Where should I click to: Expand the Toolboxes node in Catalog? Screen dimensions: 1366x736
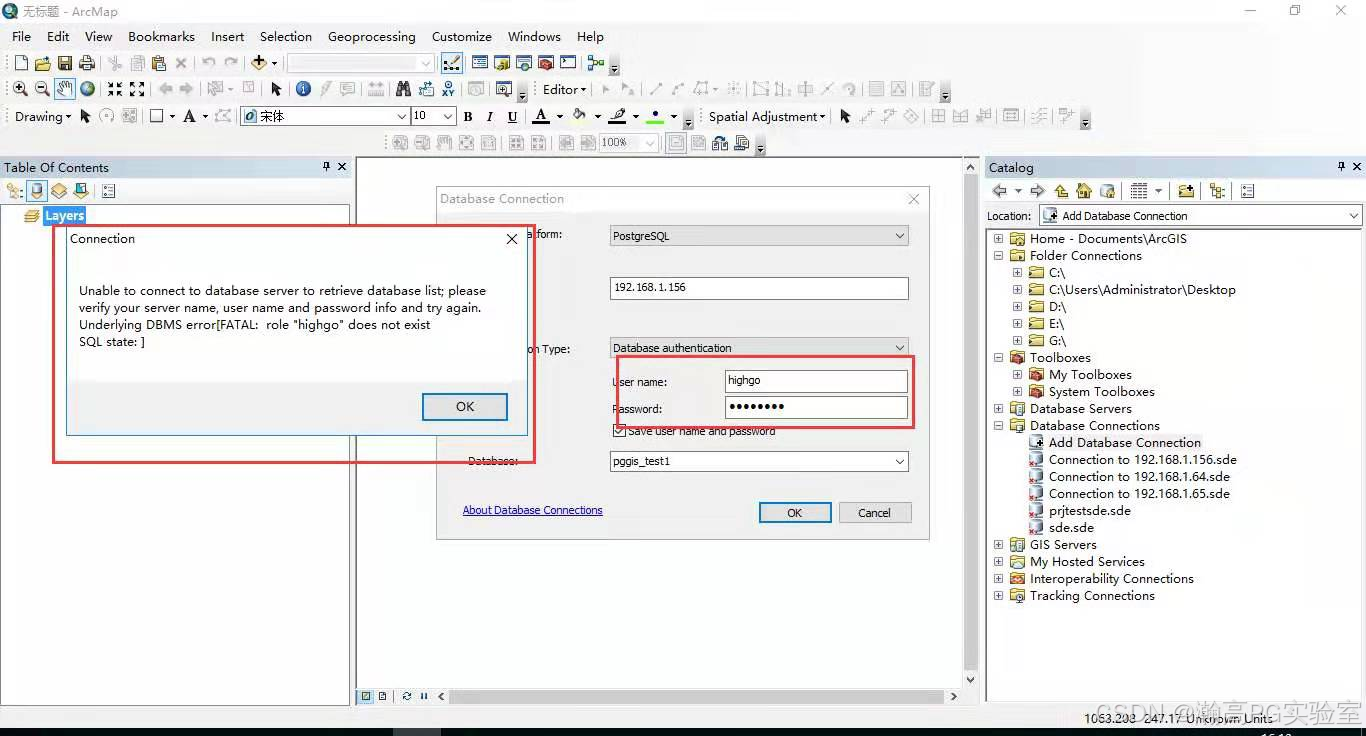(x=998, y=358)
